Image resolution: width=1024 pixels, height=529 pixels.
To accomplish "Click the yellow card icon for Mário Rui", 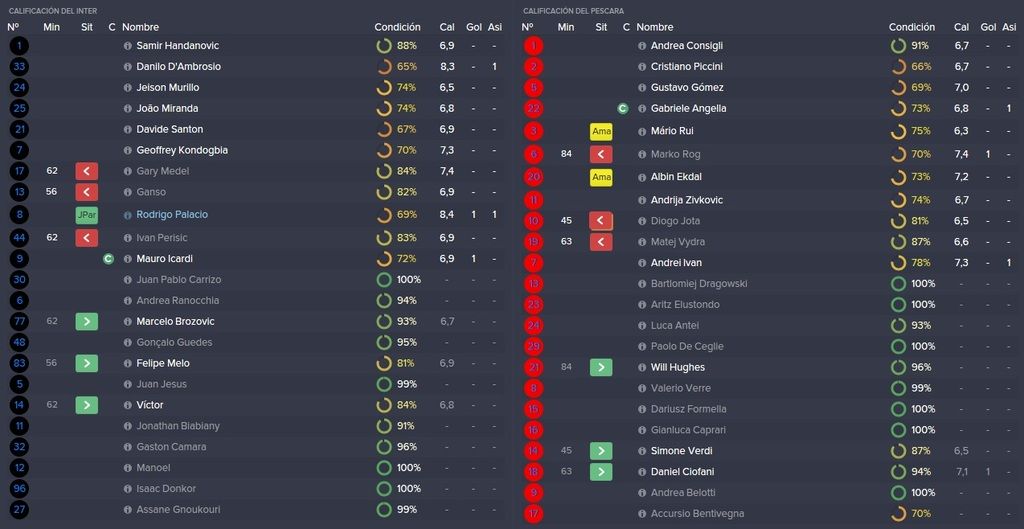I will (x=601, y=131).
